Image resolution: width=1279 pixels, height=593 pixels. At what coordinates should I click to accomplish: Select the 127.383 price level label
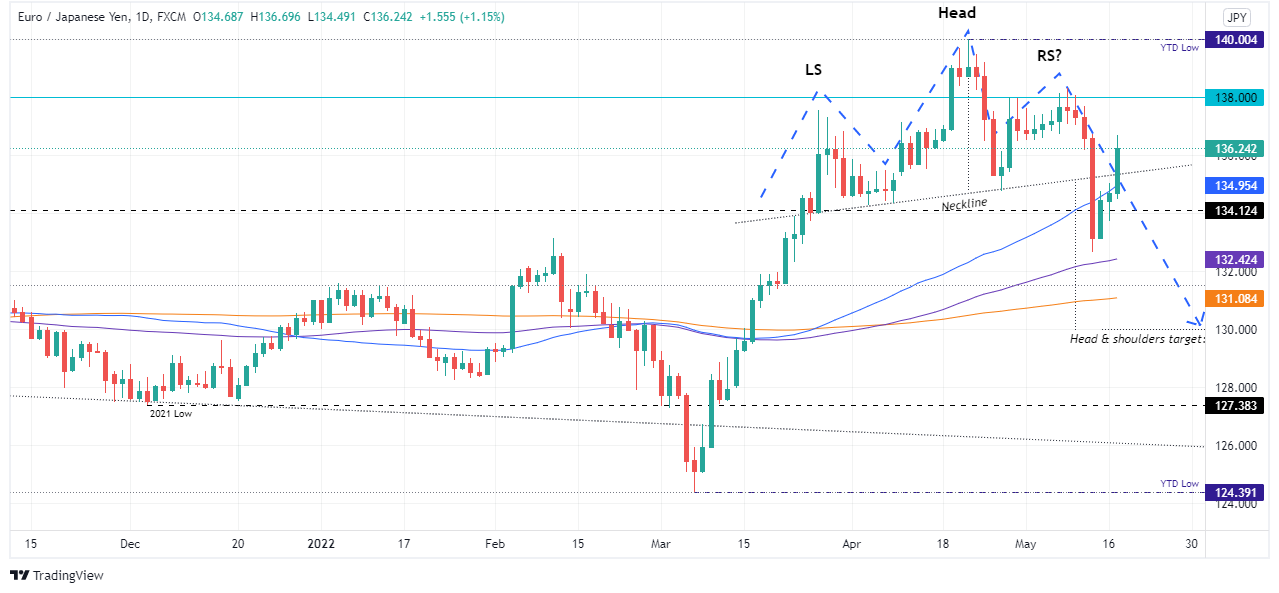pyautogui.click(x=1235, y=405)
